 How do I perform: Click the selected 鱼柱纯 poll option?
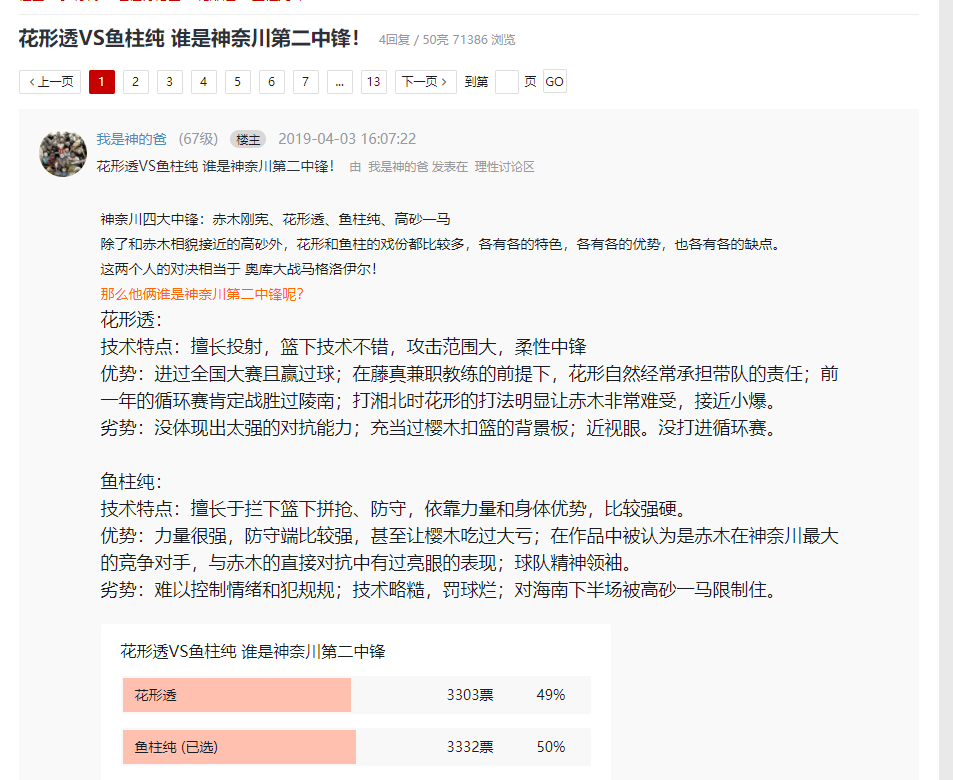click(357, 747)
